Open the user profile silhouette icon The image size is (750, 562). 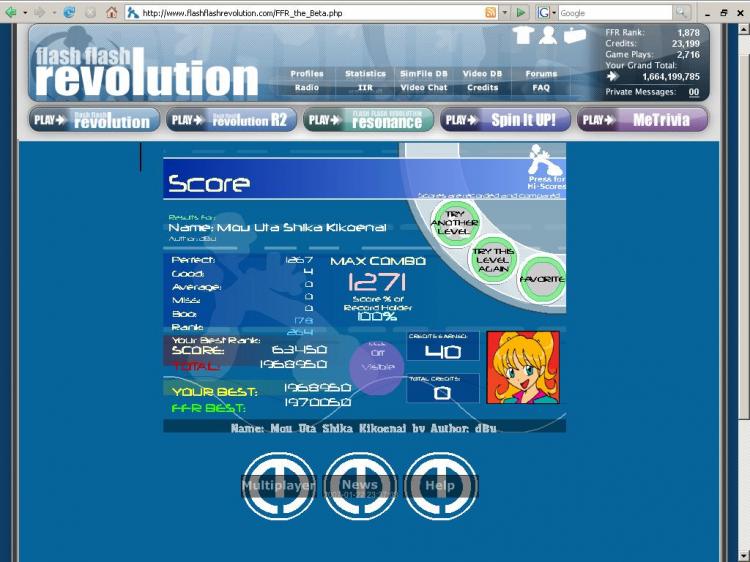click(548, 35)
